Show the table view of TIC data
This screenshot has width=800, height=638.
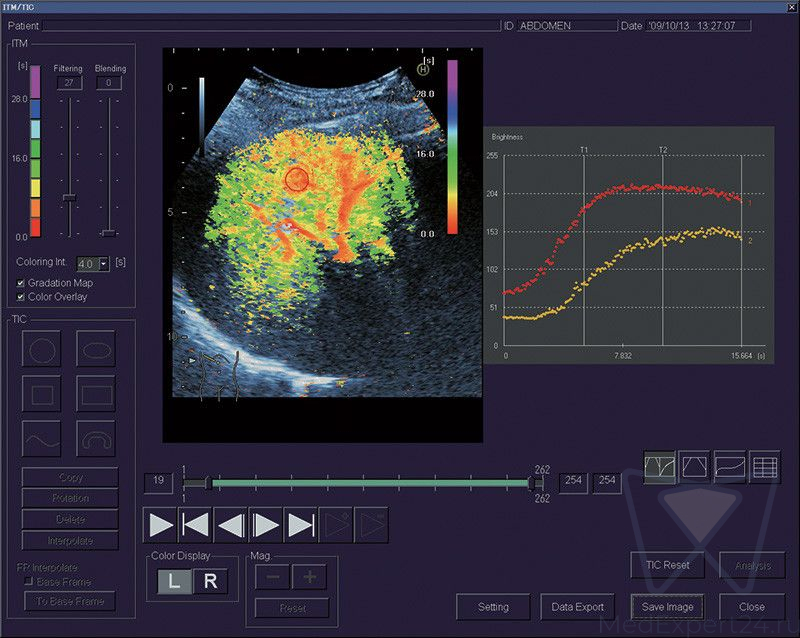coord(765,466)
